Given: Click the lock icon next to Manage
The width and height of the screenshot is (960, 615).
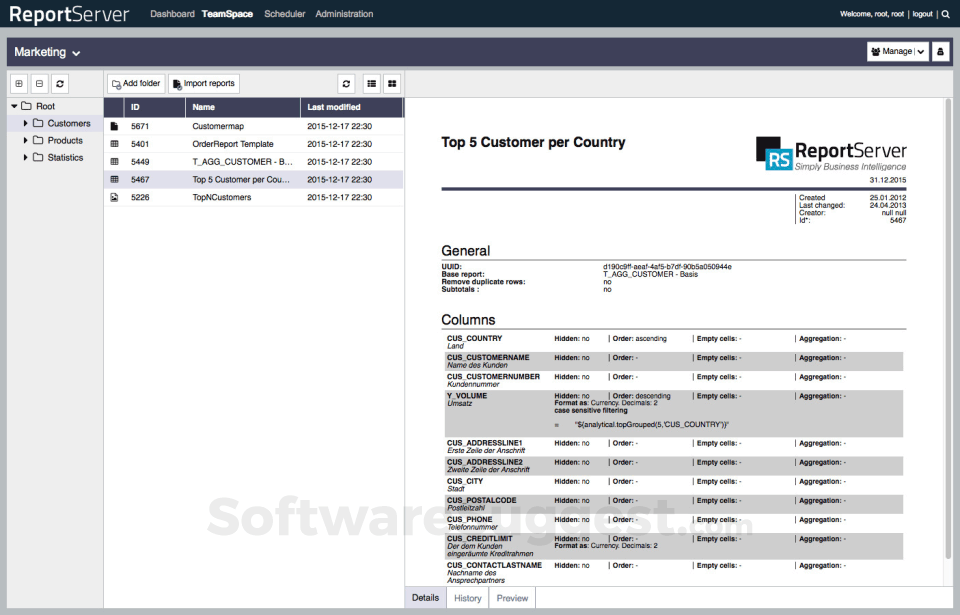Looking at the screenshot, I should pos(939,51).
